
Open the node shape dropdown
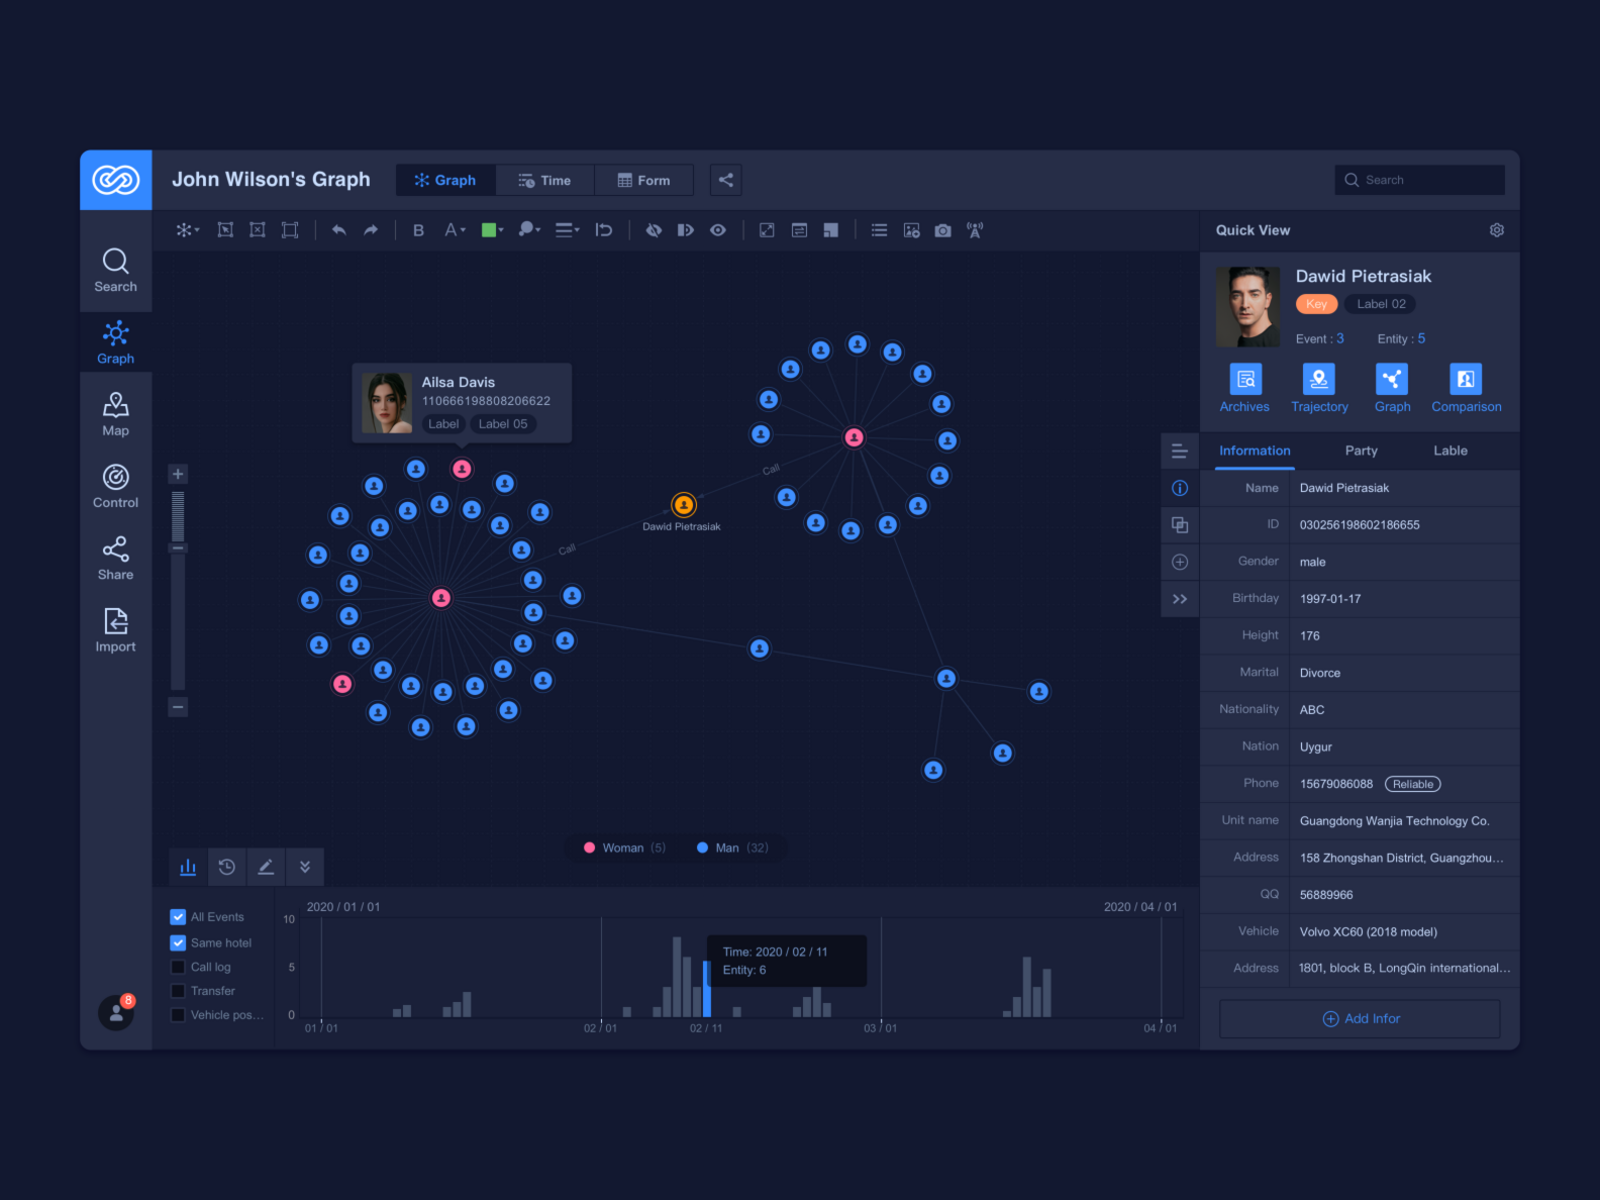[529, 230]
